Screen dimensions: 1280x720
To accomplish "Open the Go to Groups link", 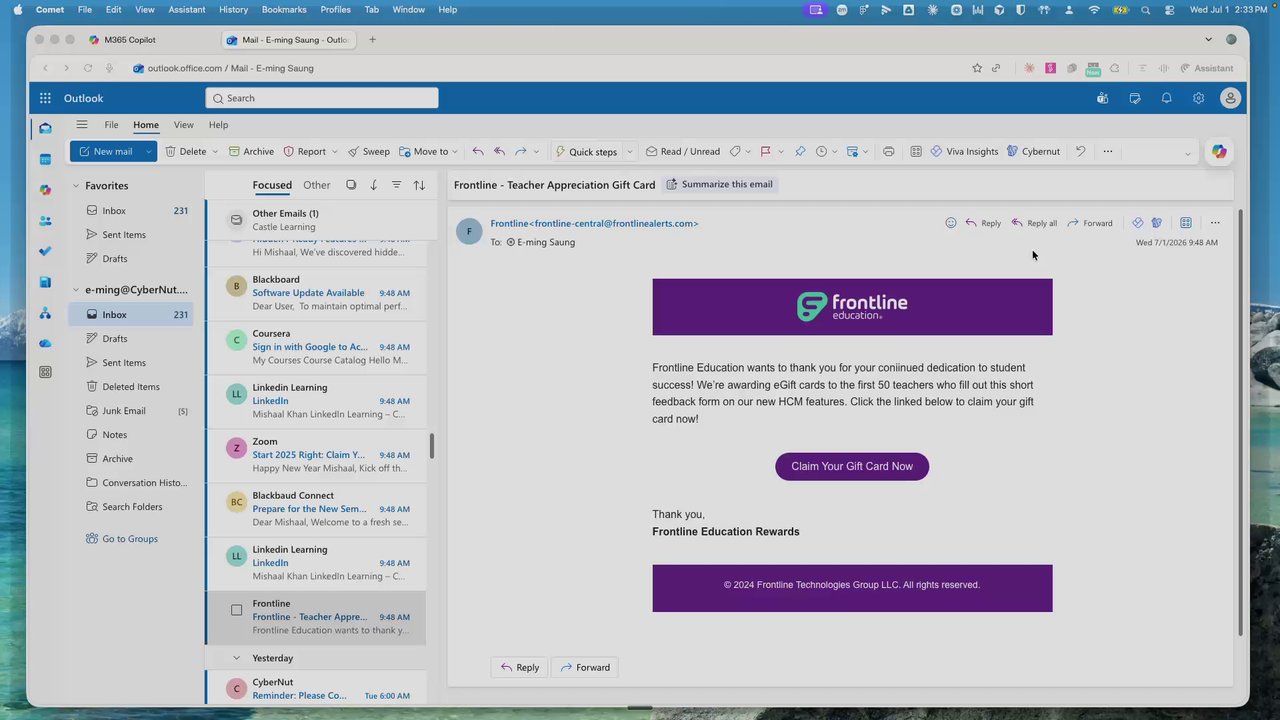I will (122, 539).
